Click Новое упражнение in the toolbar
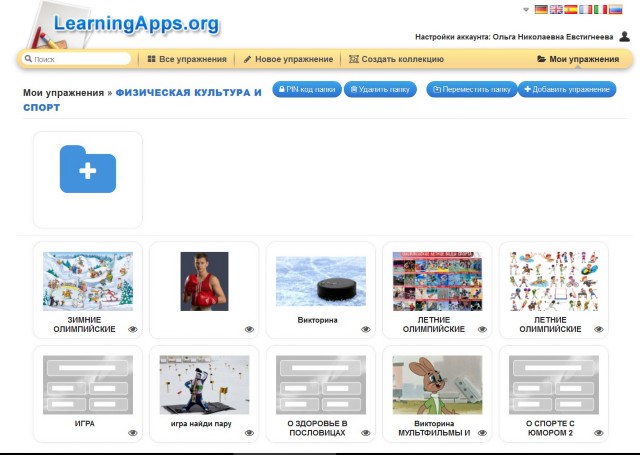 click(x=288, y=59)
